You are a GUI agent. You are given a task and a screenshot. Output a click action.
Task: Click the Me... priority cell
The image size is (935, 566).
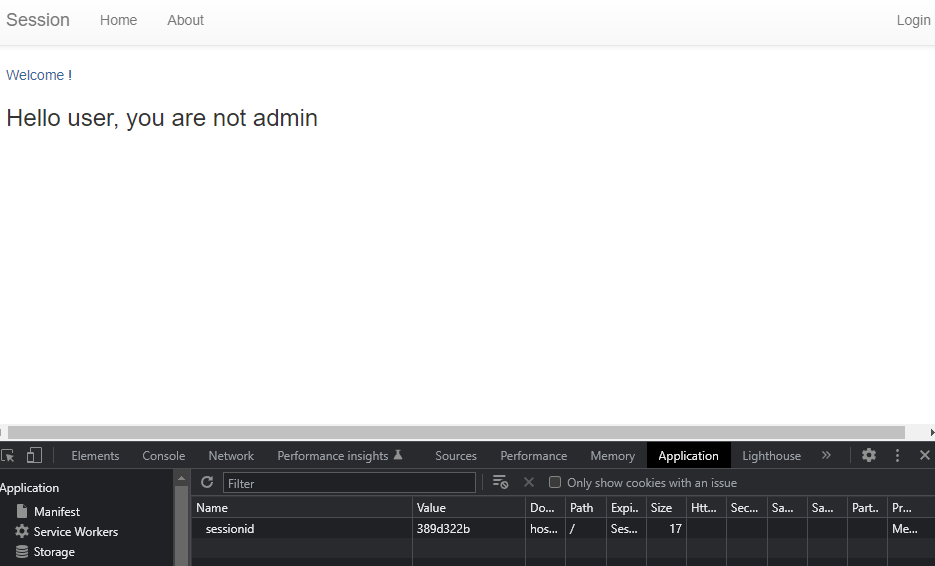905,528
